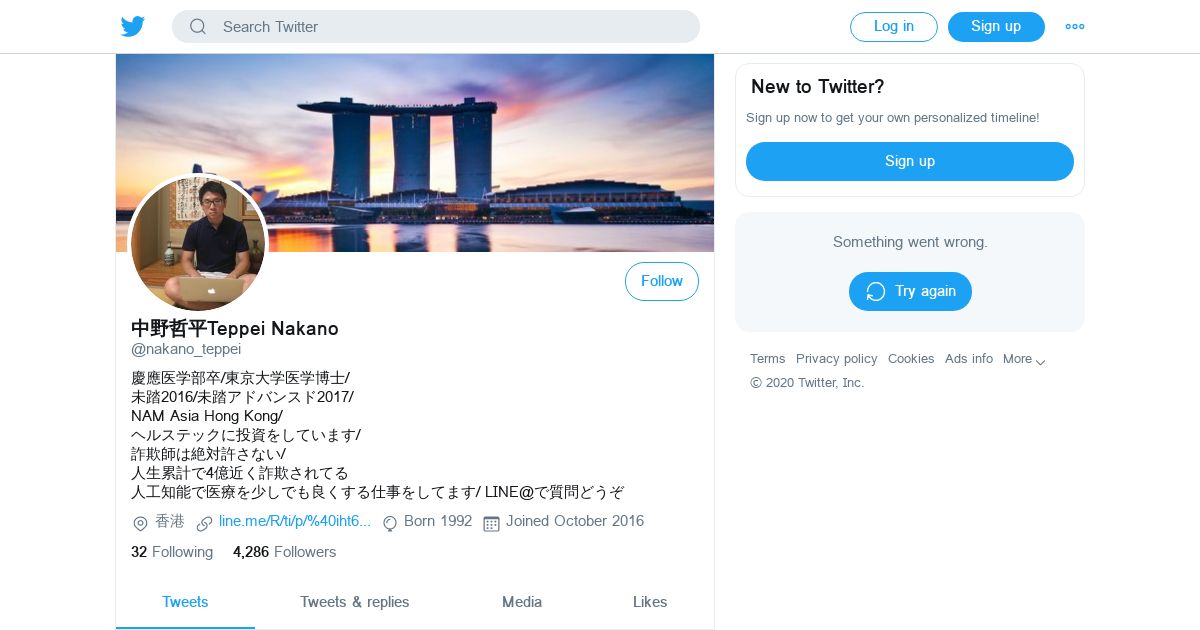Click the retry circular arrow icon
Viewport: 1200px width, 630px height.
(876, 291)
